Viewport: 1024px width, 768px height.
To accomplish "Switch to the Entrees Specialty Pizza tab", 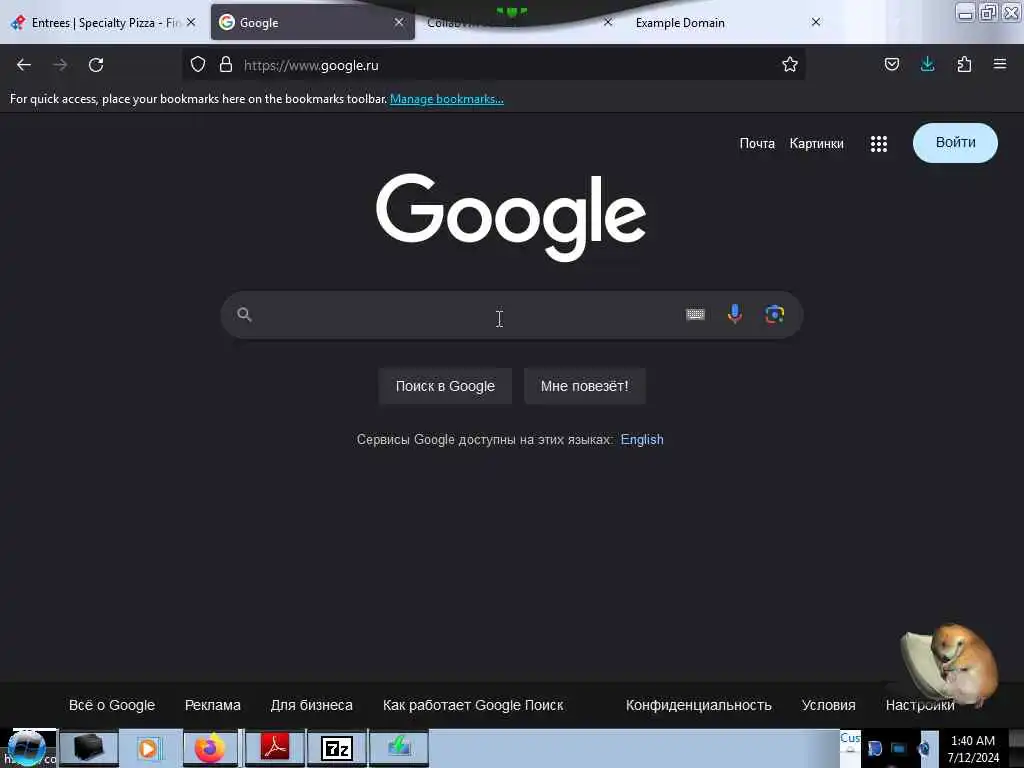I will [104, 23].
